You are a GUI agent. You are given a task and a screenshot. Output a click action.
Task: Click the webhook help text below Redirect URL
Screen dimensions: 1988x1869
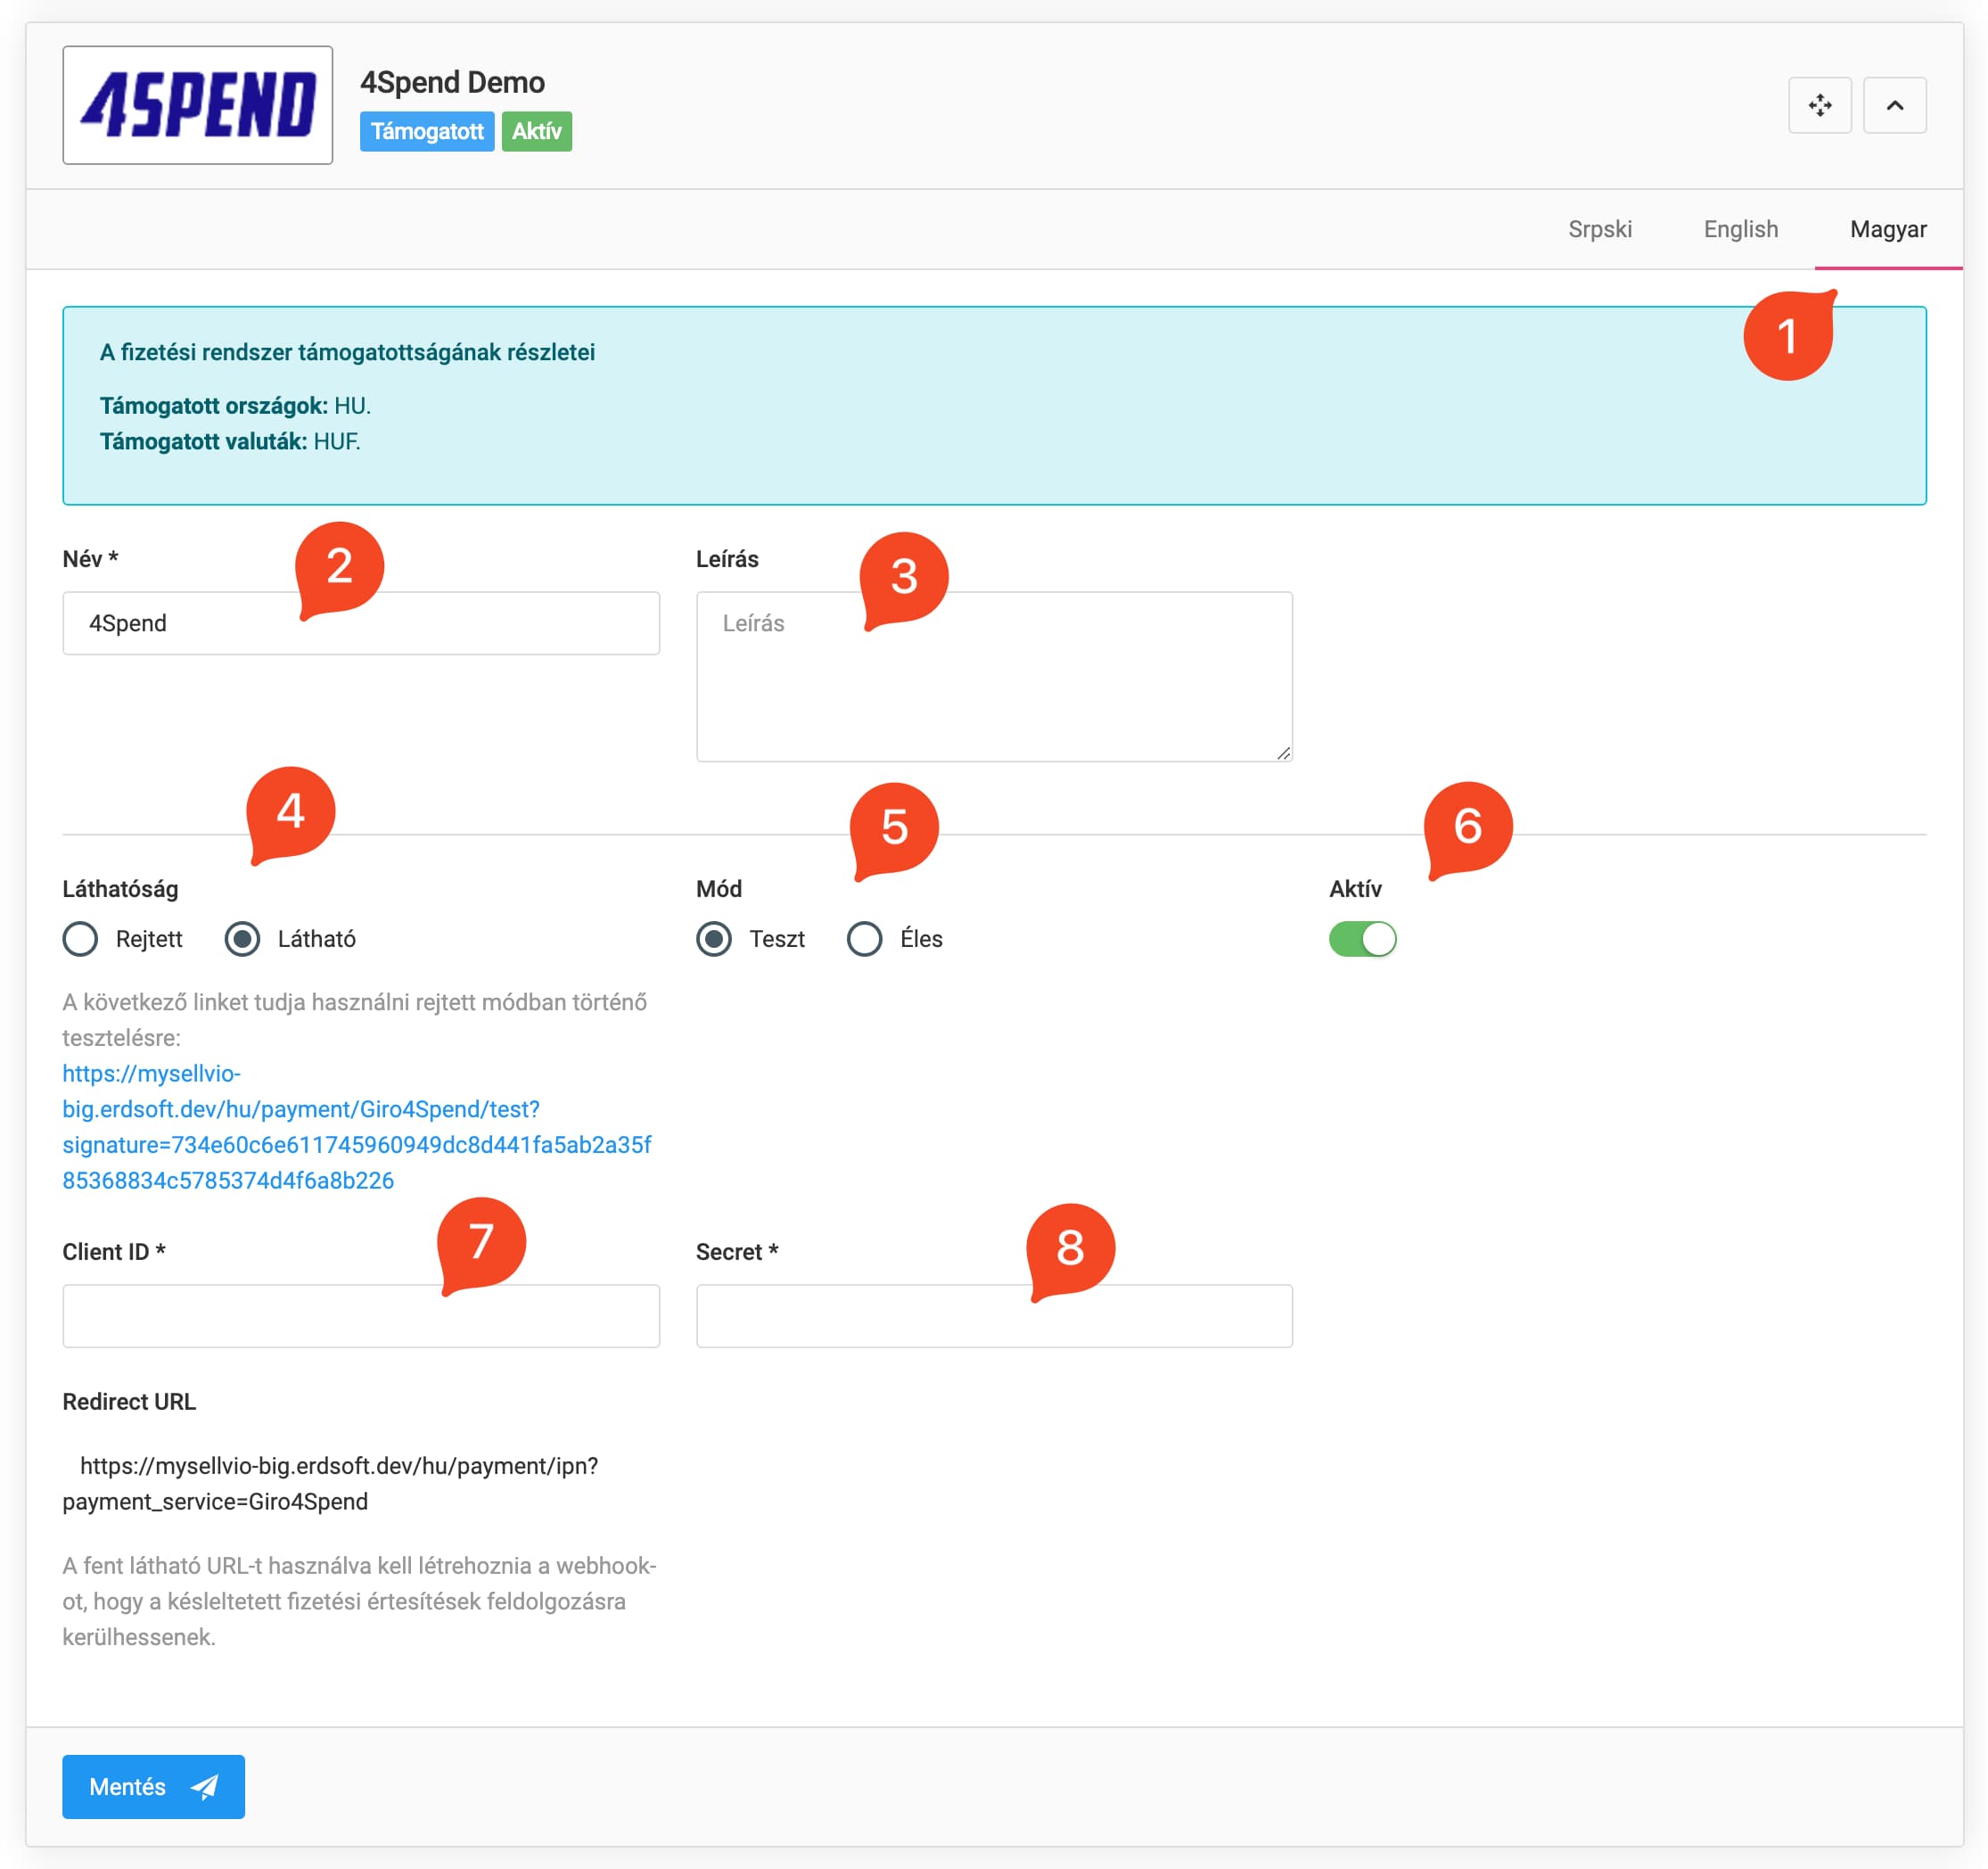point(360,1601)
